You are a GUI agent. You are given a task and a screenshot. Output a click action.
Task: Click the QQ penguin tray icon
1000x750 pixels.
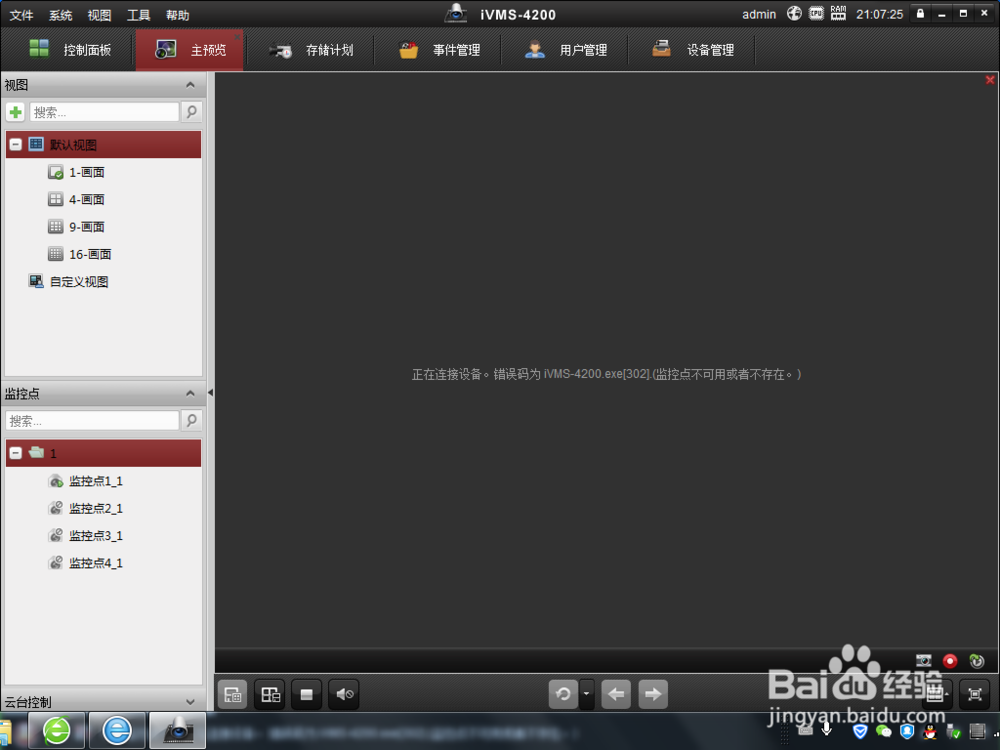click(x=930, y=731)
